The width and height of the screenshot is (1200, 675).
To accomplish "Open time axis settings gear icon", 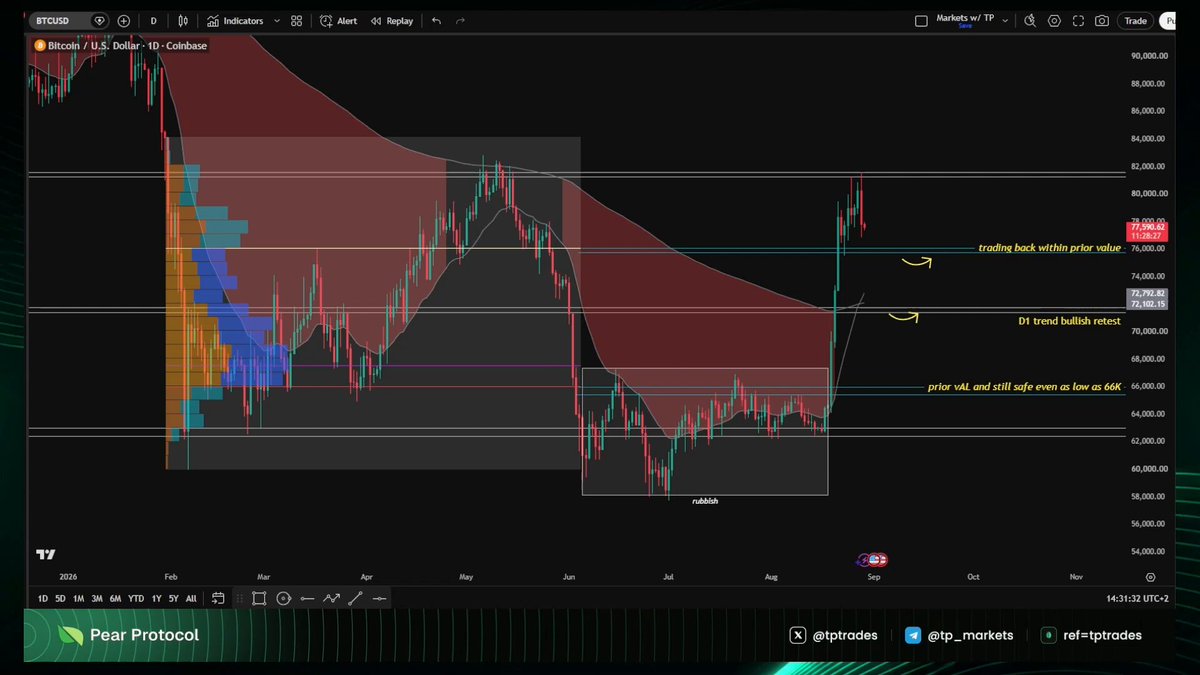I will click(x=1151, y=577).
